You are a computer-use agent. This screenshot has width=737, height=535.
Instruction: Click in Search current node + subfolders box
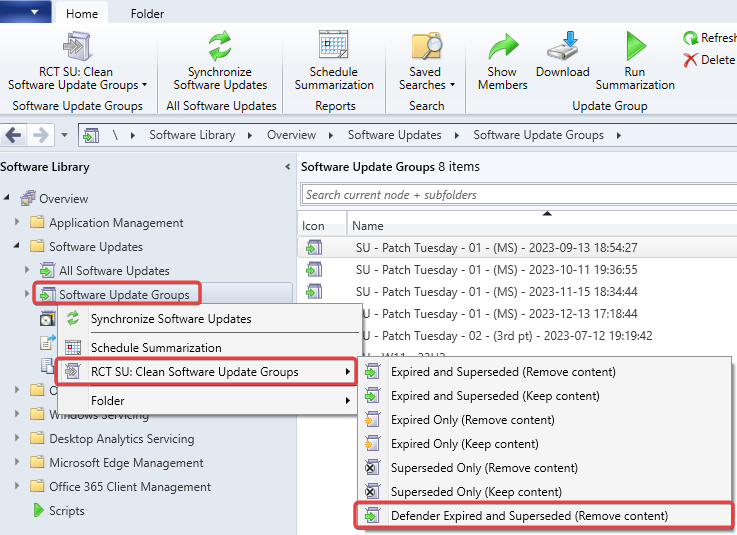coord(519,195)
